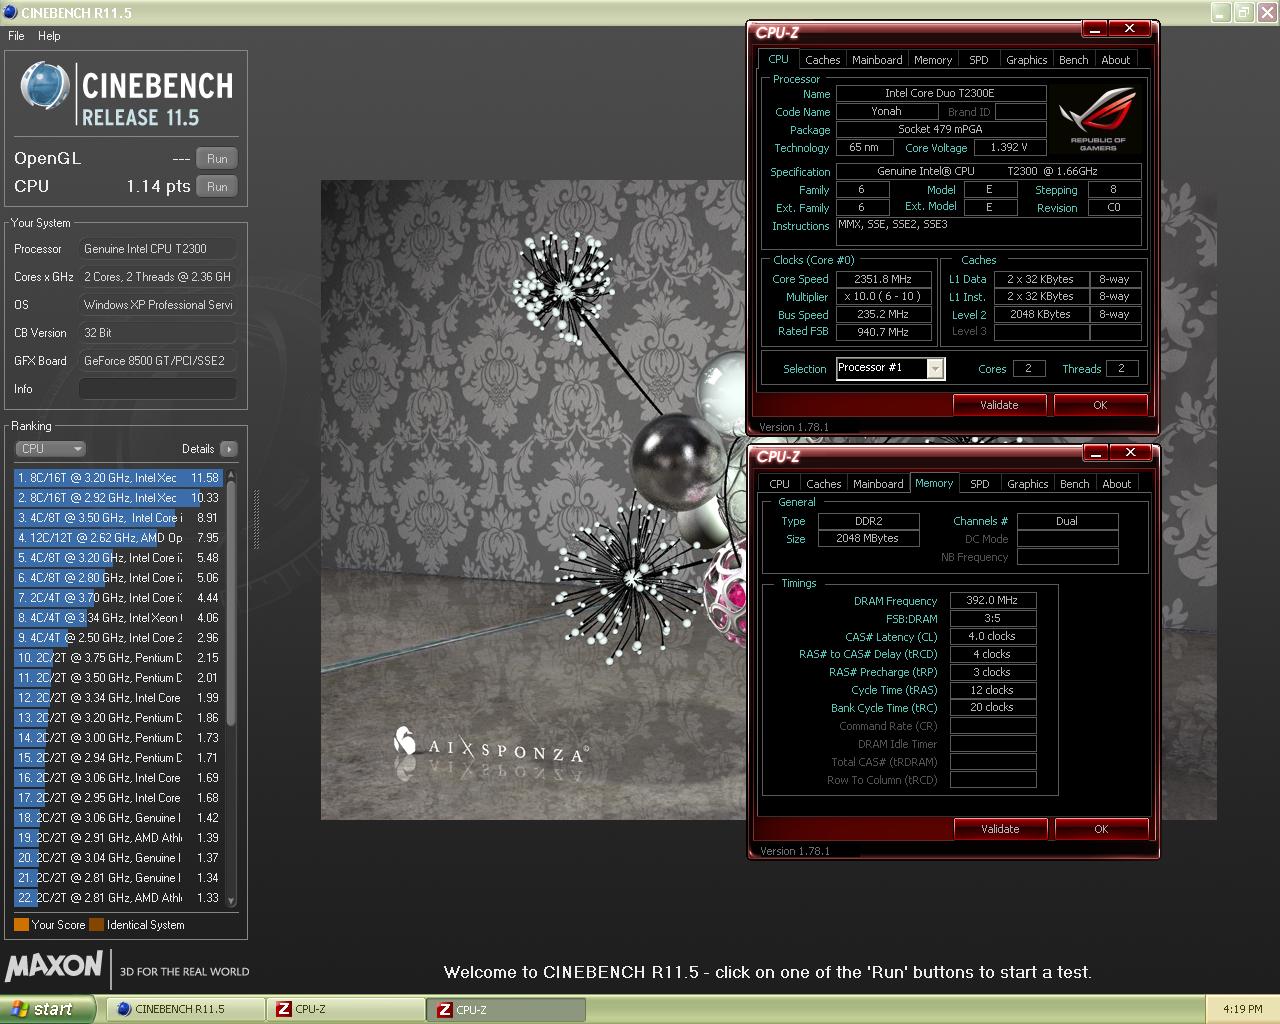This screenshot has width=1280, height=1024.
Task: Click ranking scrollbar down arrow
Action: 232,901
